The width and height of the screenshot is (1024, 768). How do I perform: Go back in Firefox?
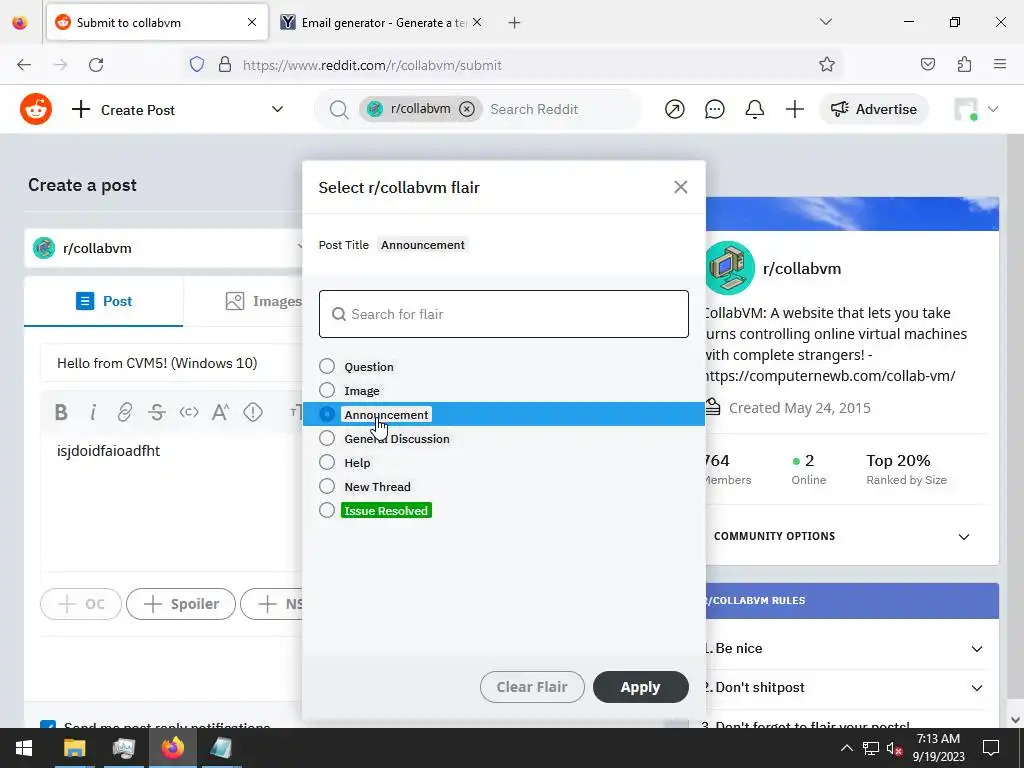(24, 65)
